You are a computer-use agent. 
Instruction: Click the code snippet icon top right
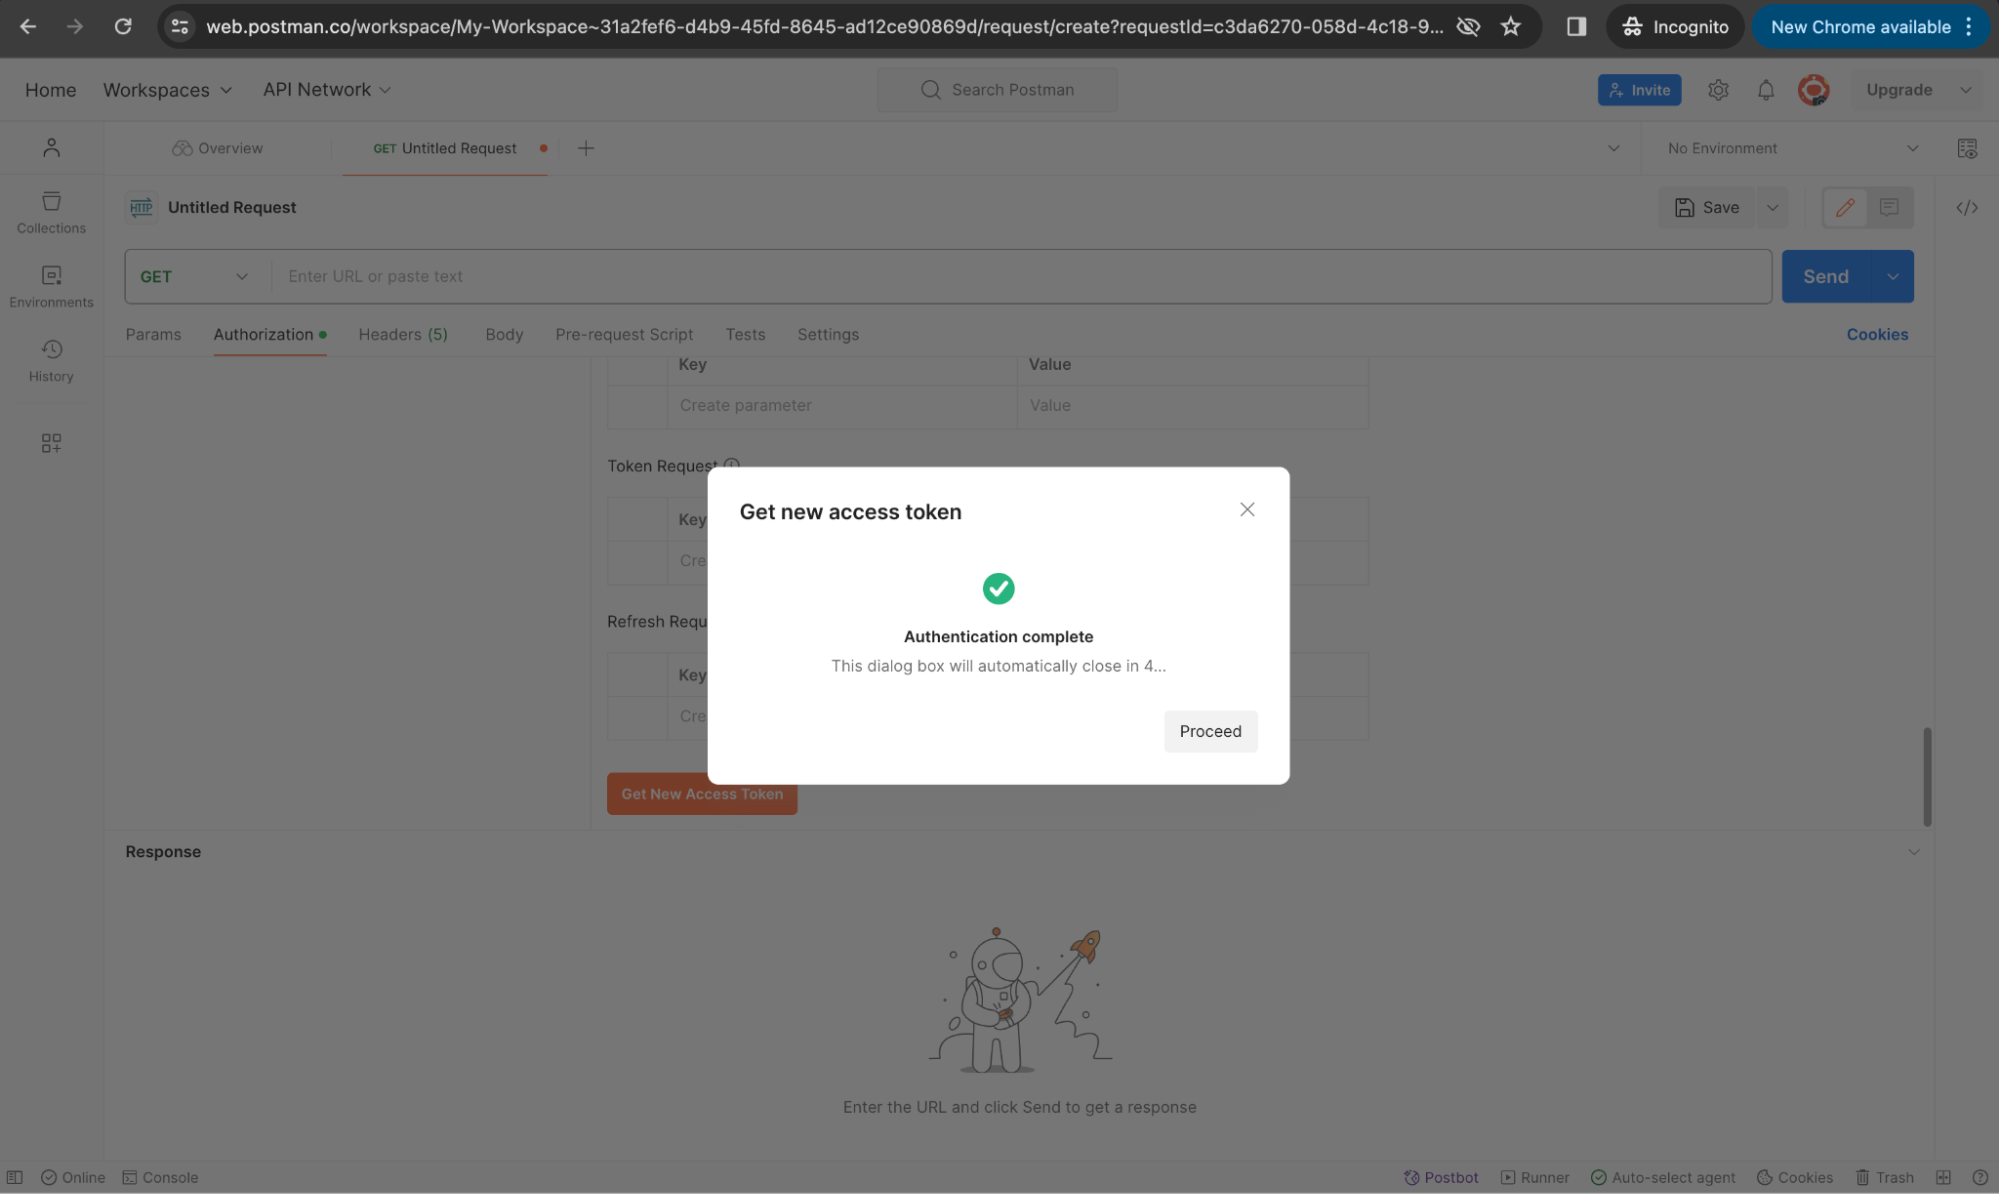pyautogui.click(x=1968, y=208)
